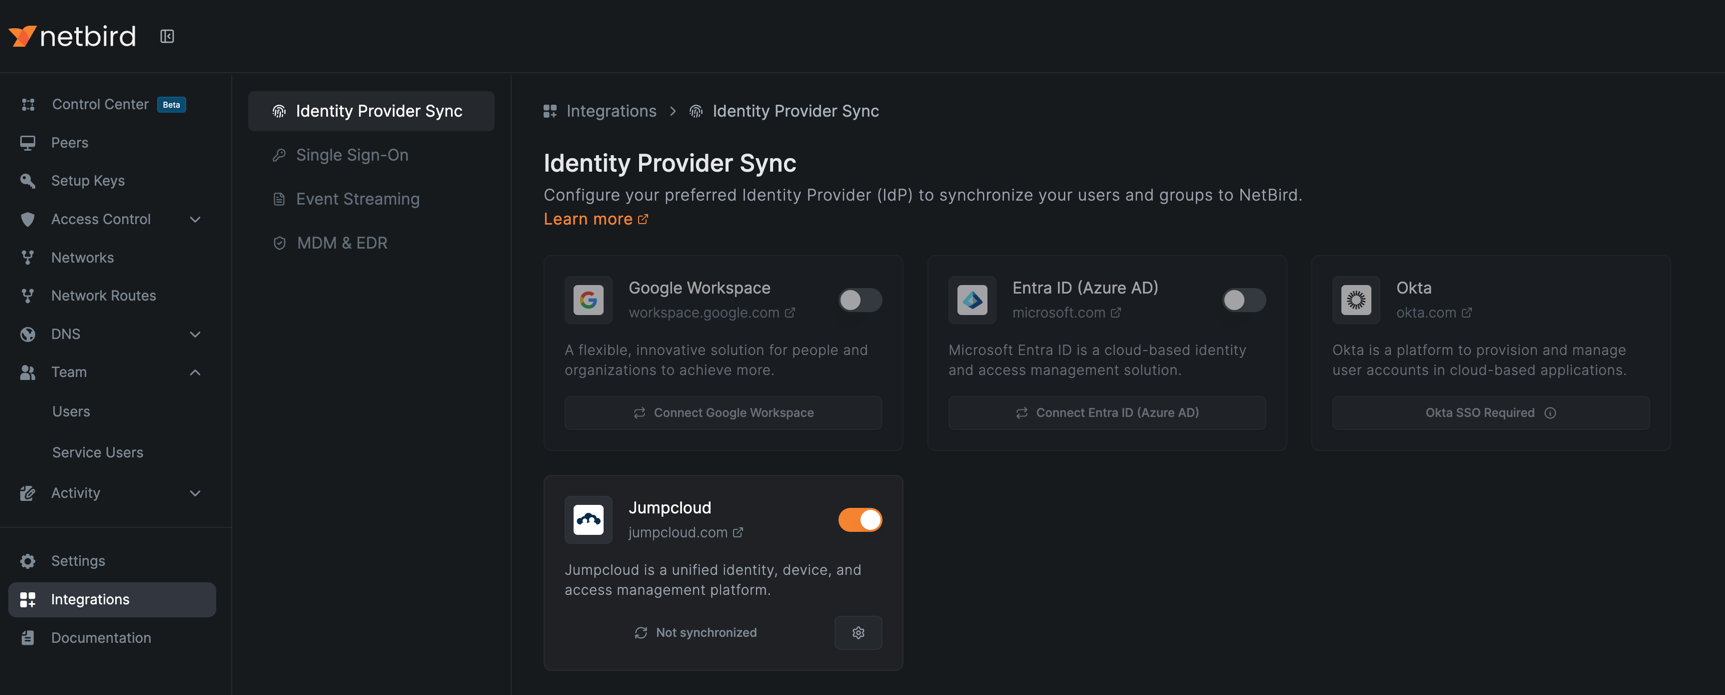Click the netbird logo
Image resolution: width=1725 pixels, height=695 pixels.
tap(73, 36)
